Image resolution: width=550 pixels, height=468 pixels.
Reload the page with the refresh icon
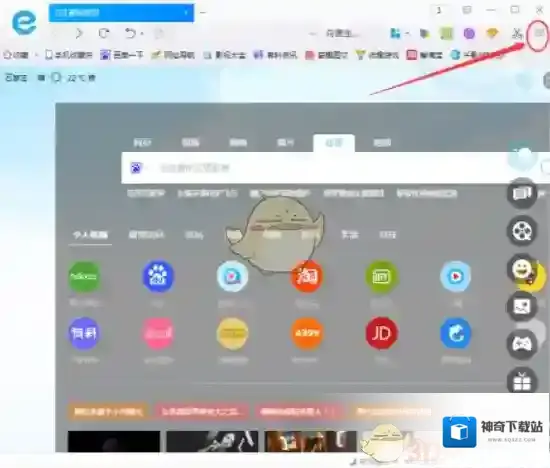pos(104,34)
